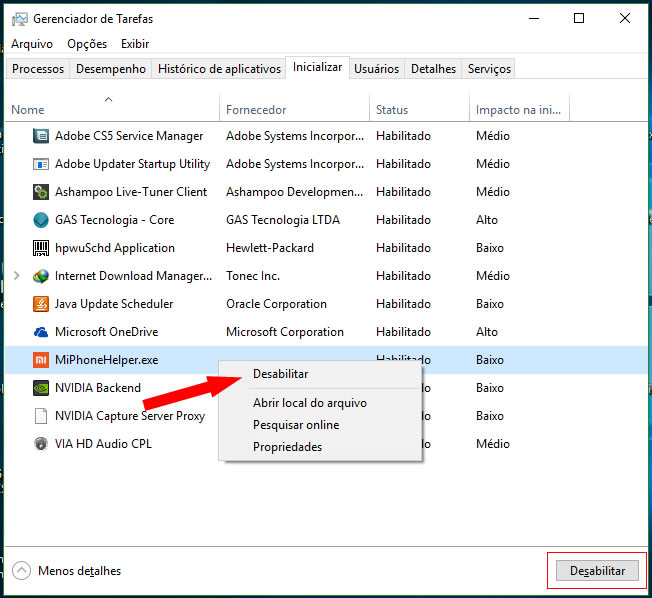This screenshot has height=598, width=652.
Task: Click the Internet Download Manager icon
Action: pos(41,276)
